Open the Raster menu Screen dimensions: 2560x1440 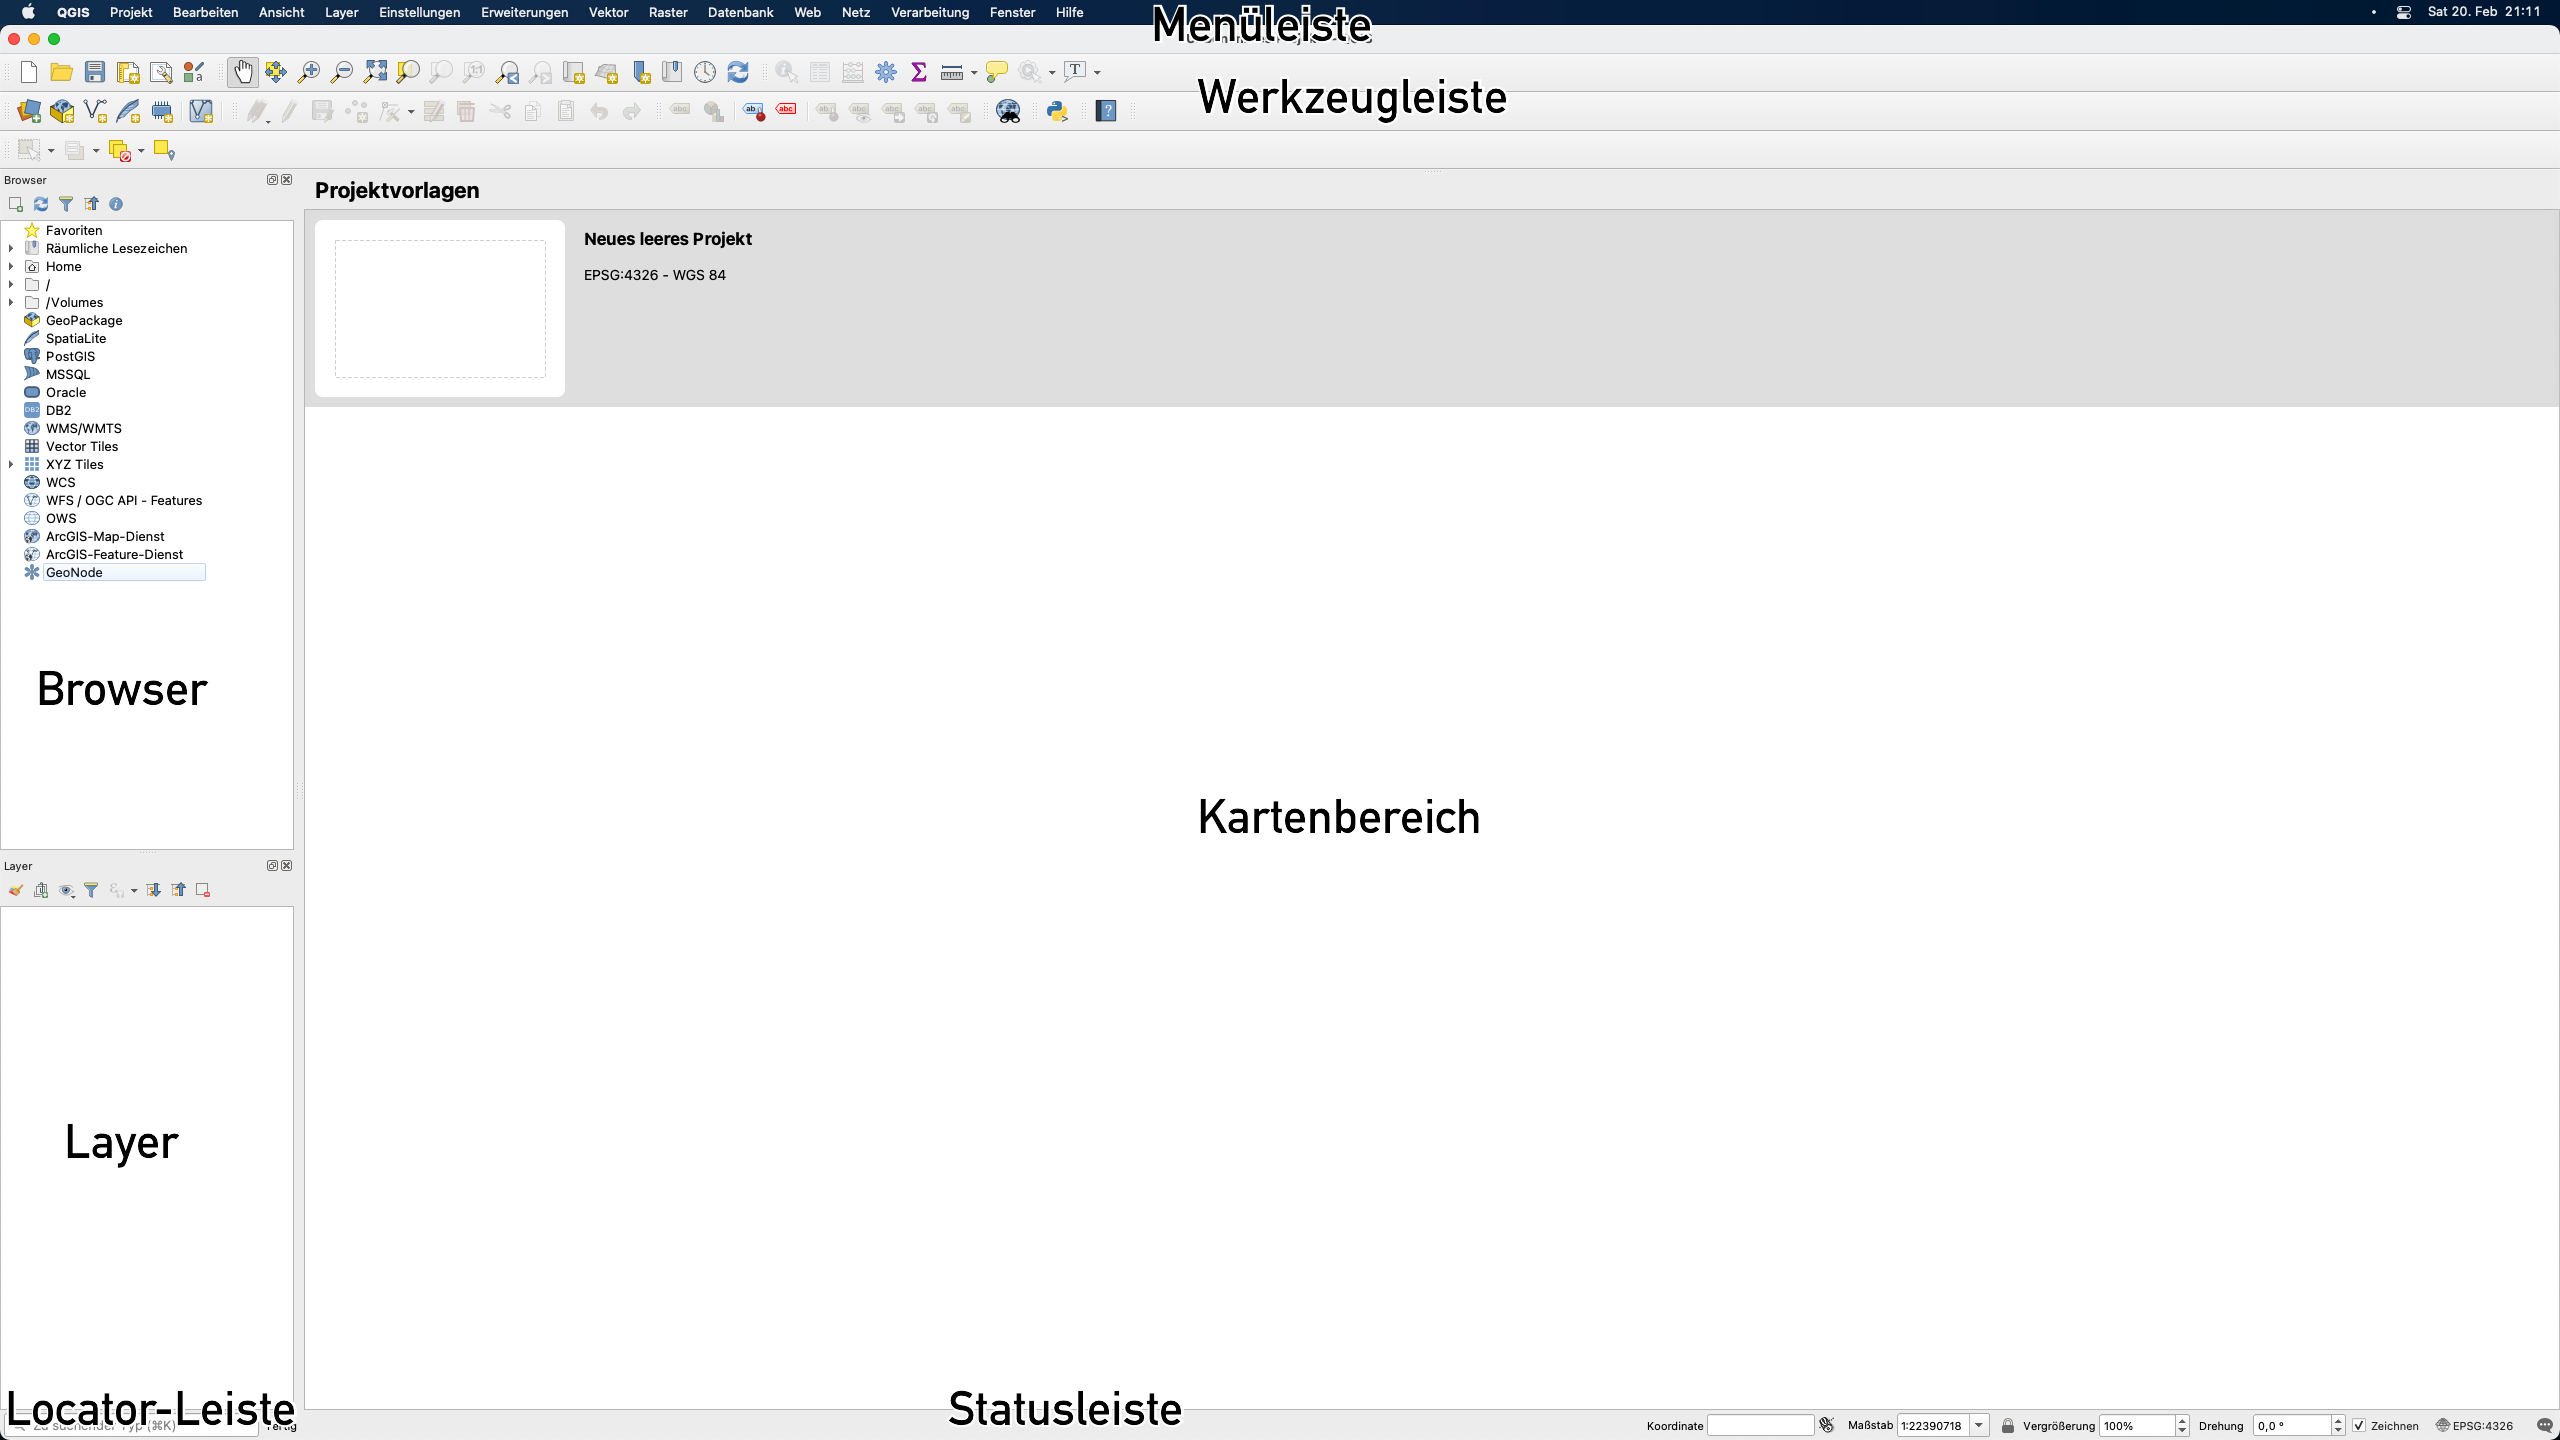pyautogui.click(x=668, y=12)
